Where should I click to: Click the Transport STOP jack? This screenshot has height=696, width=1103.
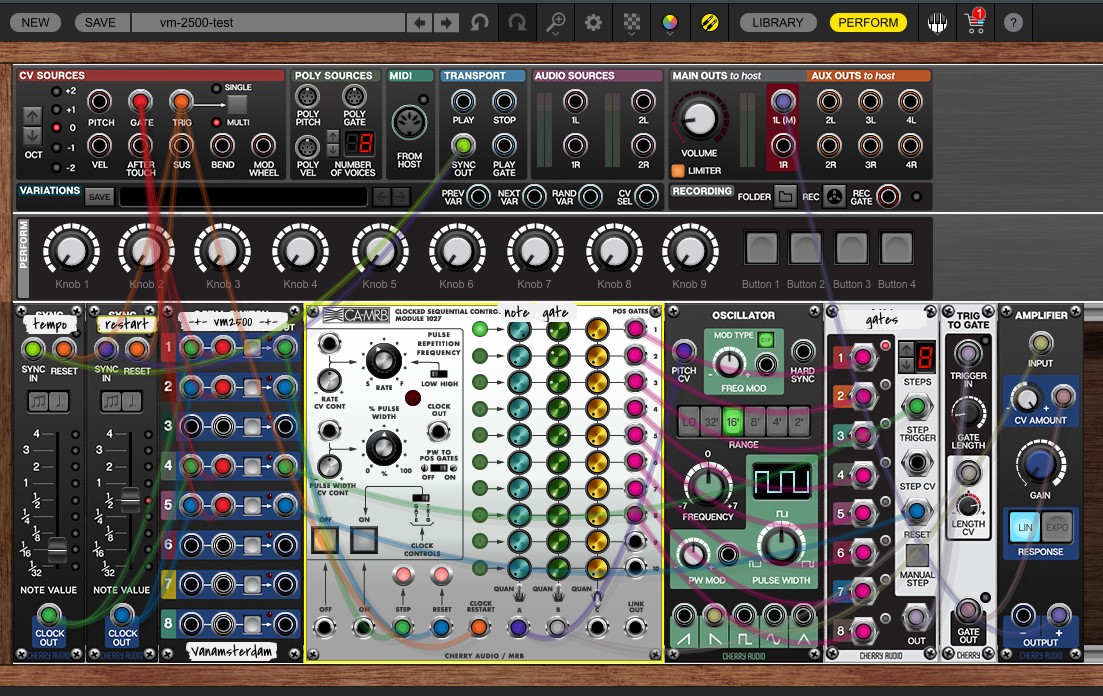pyautogui.click(x=504, y=102)
